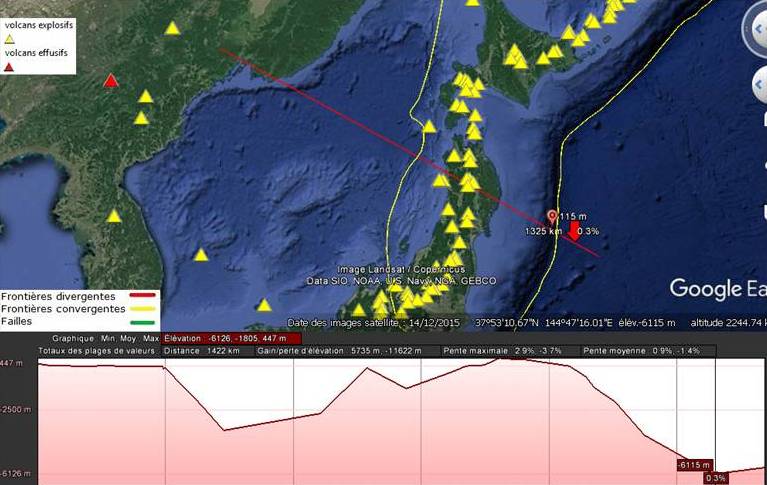The image size is (767, 485).
Task: Click the dark red triangle under volcans effusifs
Action: [10, 67]
